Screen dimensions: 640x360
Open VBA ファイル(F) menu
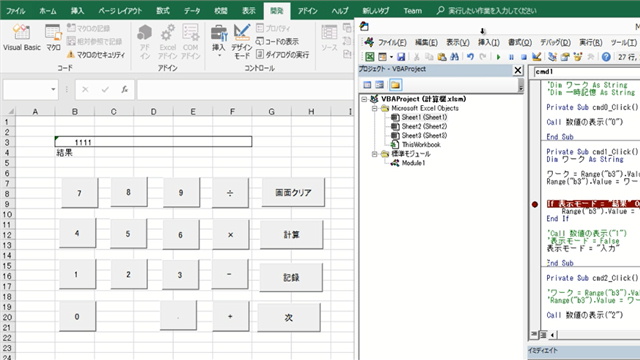[392, 42]
